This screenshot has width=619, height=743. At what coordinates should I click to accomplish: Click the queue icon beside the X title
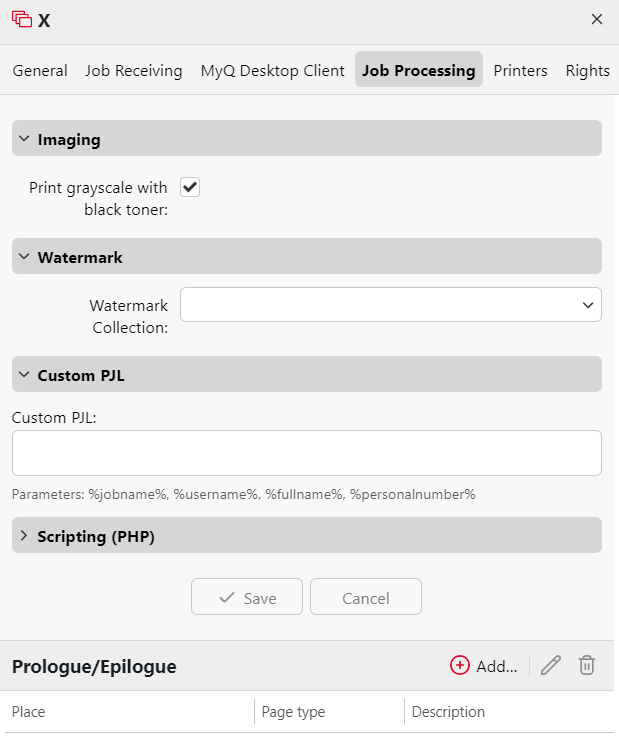tap(22, 19)
